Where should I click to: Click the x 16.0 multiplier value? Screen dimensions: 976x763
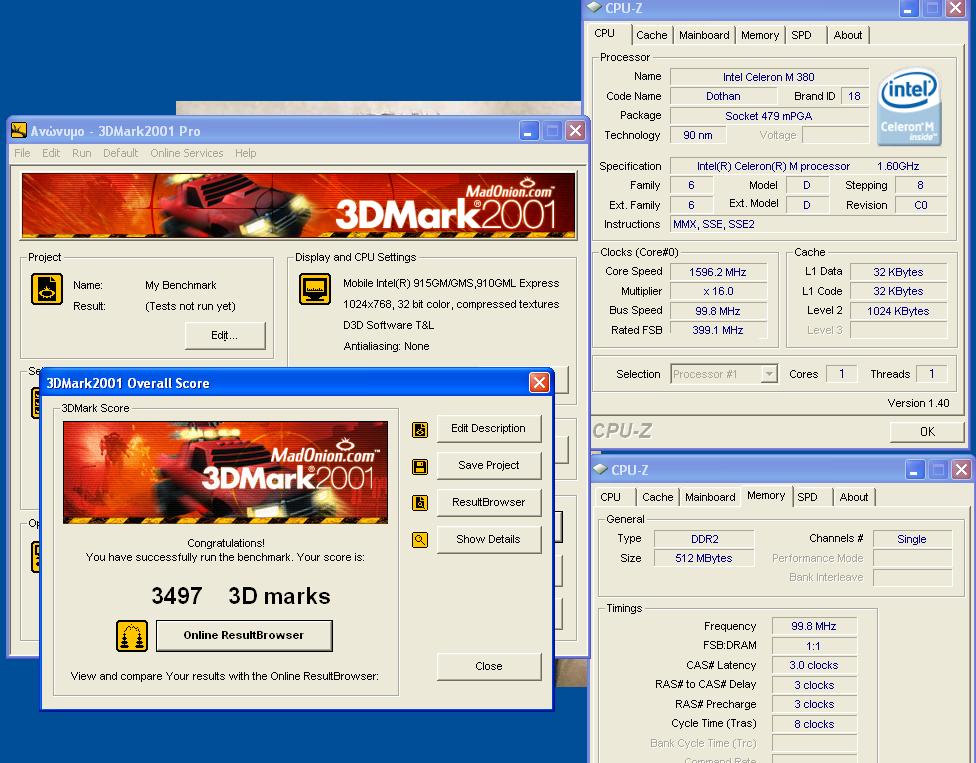coord(718,291)
